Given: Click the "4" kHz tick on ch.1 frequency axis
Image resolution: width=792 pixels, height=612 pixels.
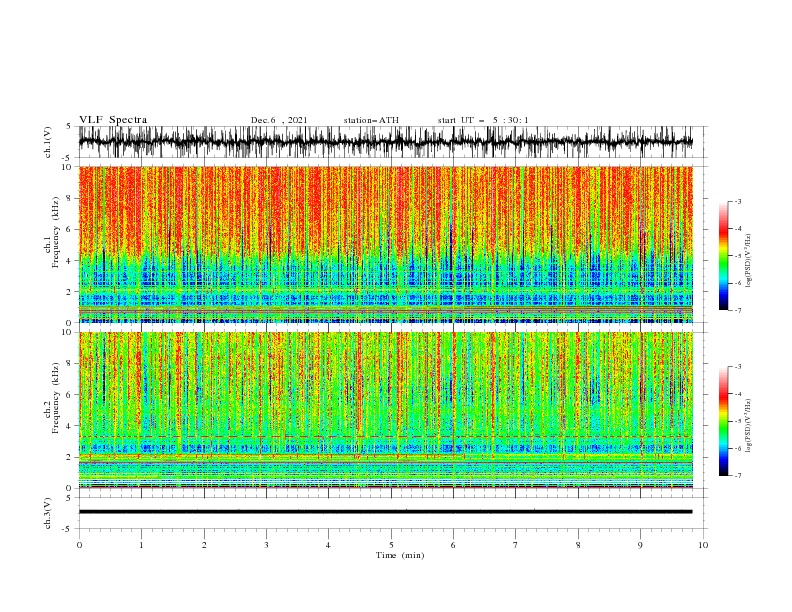Looking at the screenshot, I should tap(69, 261).
